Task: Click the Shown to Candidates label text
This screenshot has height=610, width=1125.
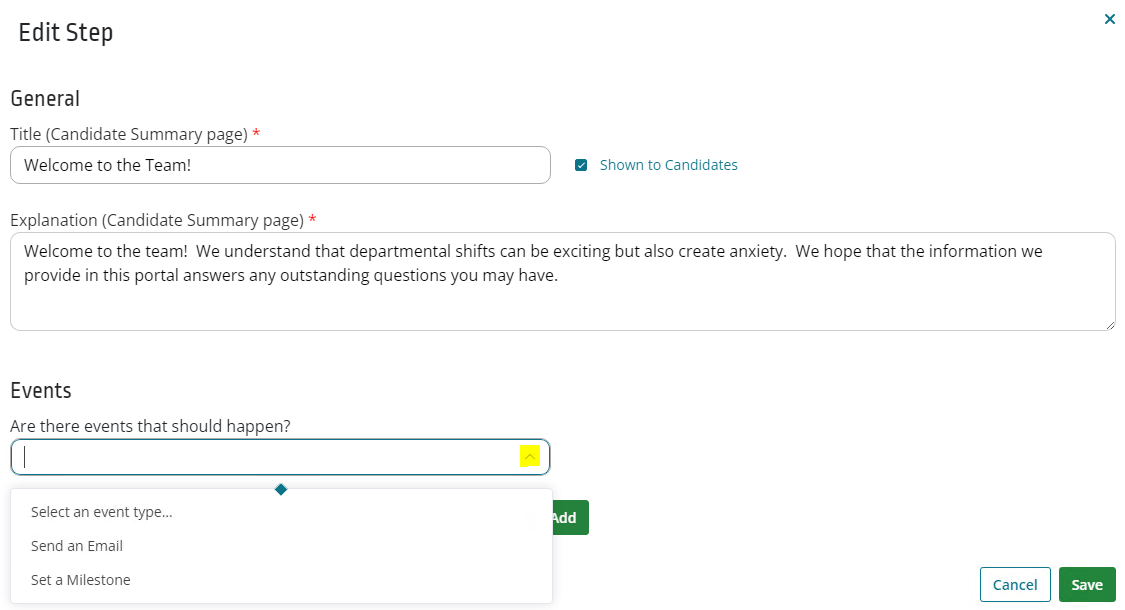Action: pyautogui.click(x=668, y=165)
